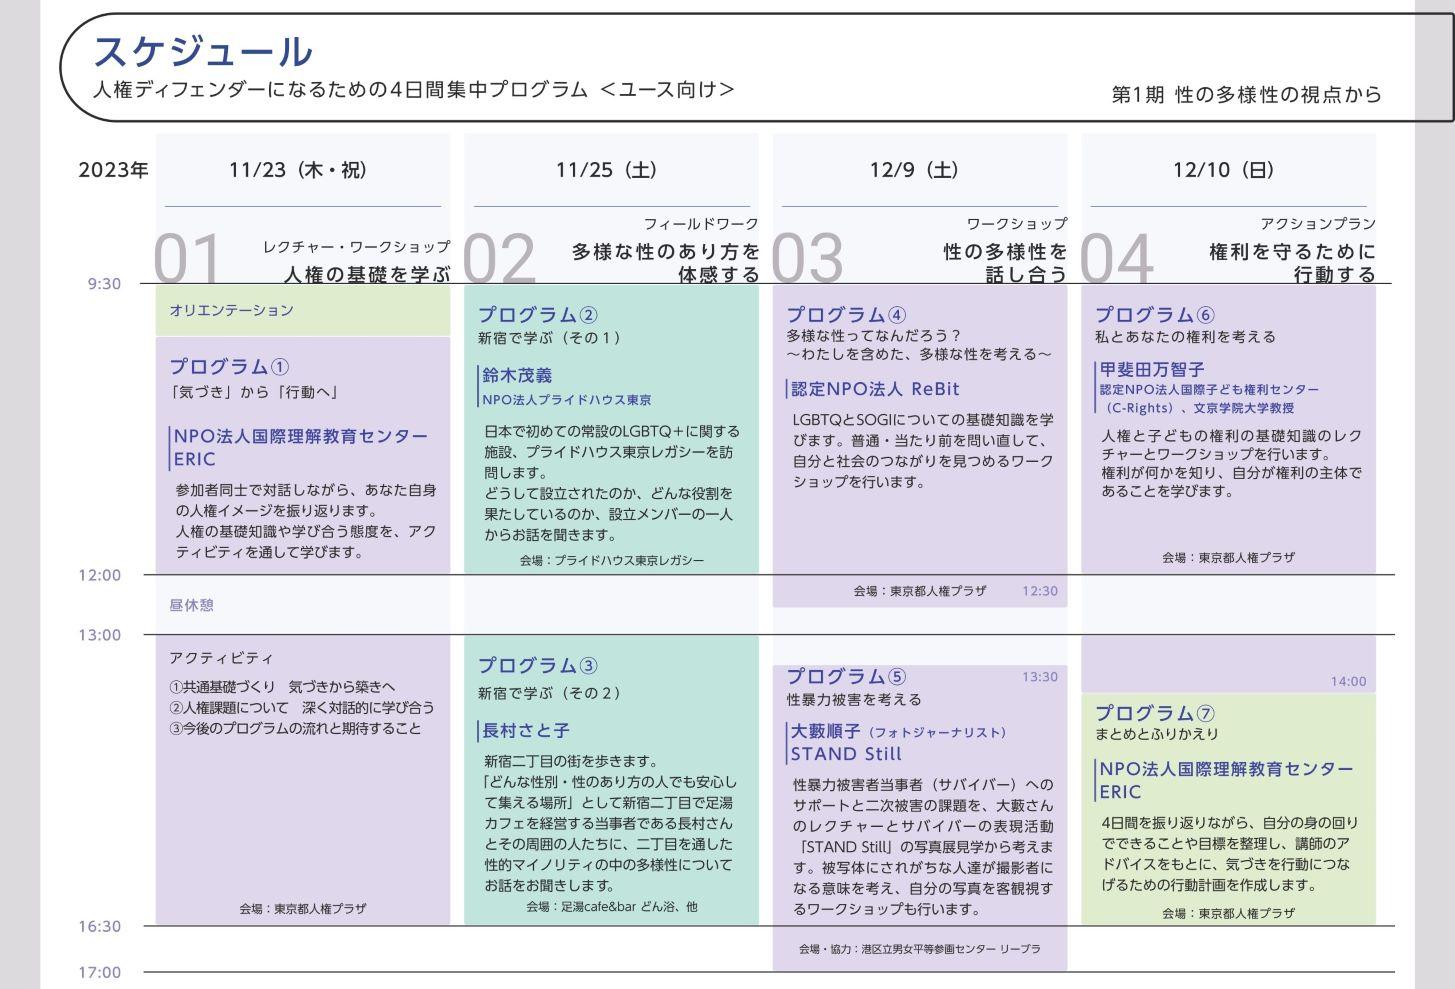The width and height of the screenshot is (1455, 989).
Task: Click the 9:30 time marker
Action: click(x=104, y=284)
